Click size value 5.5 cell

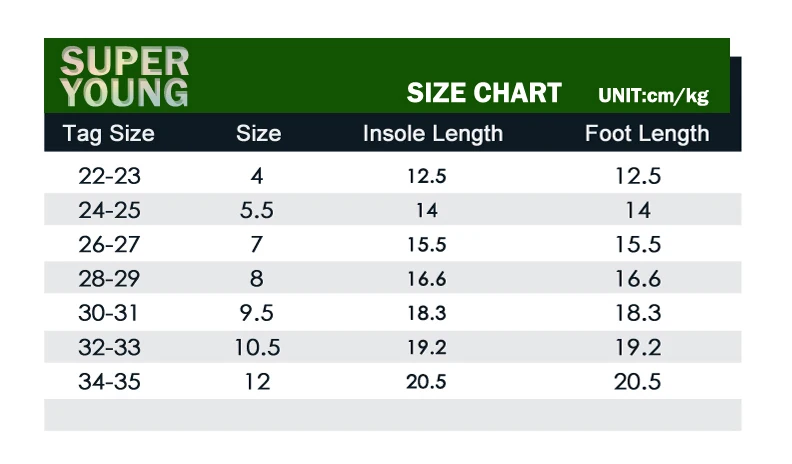tap(257, 211)
